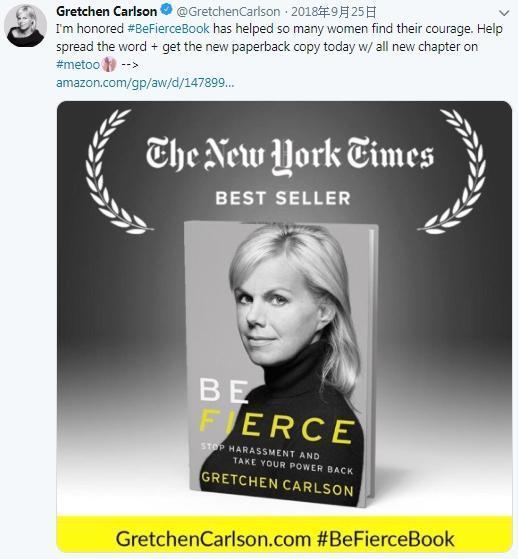The width and height of the screenshot is (518, 559).
Task: Open the Gretchen Carlson display name link
Action: pyautogui.click(x=107, y=11)
